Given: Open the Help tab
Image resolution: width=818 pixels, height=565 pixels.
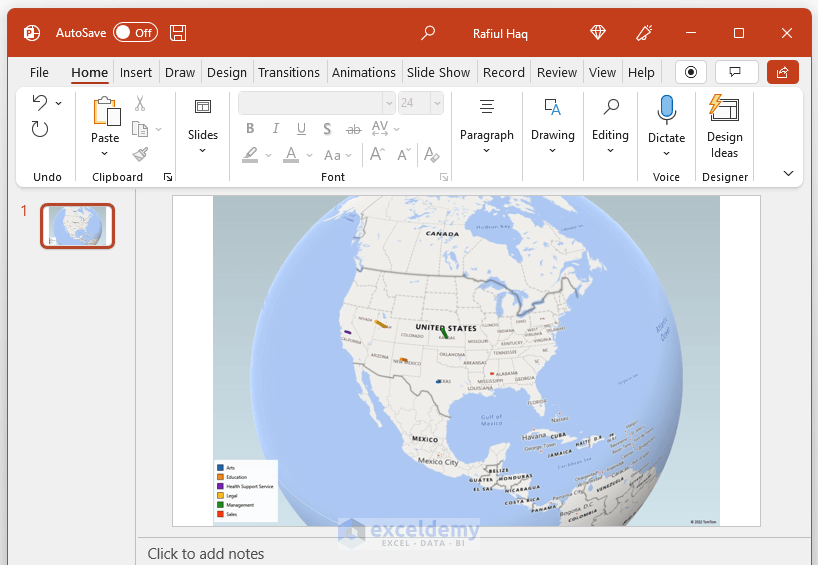Looking at the screenshot, I should pos(641,73).
